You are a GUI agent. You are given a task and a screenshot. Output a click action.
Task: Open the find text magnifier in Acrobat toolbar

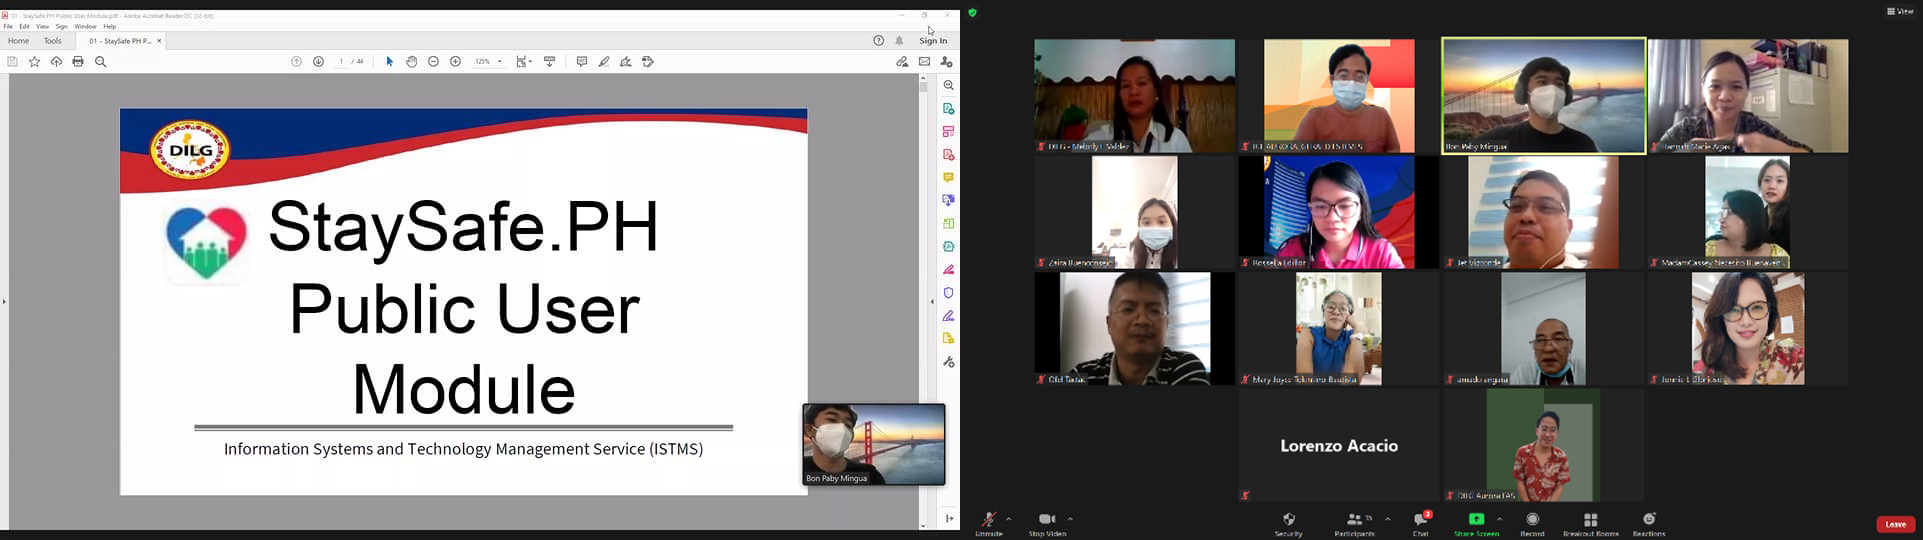(x=100, y=62)
